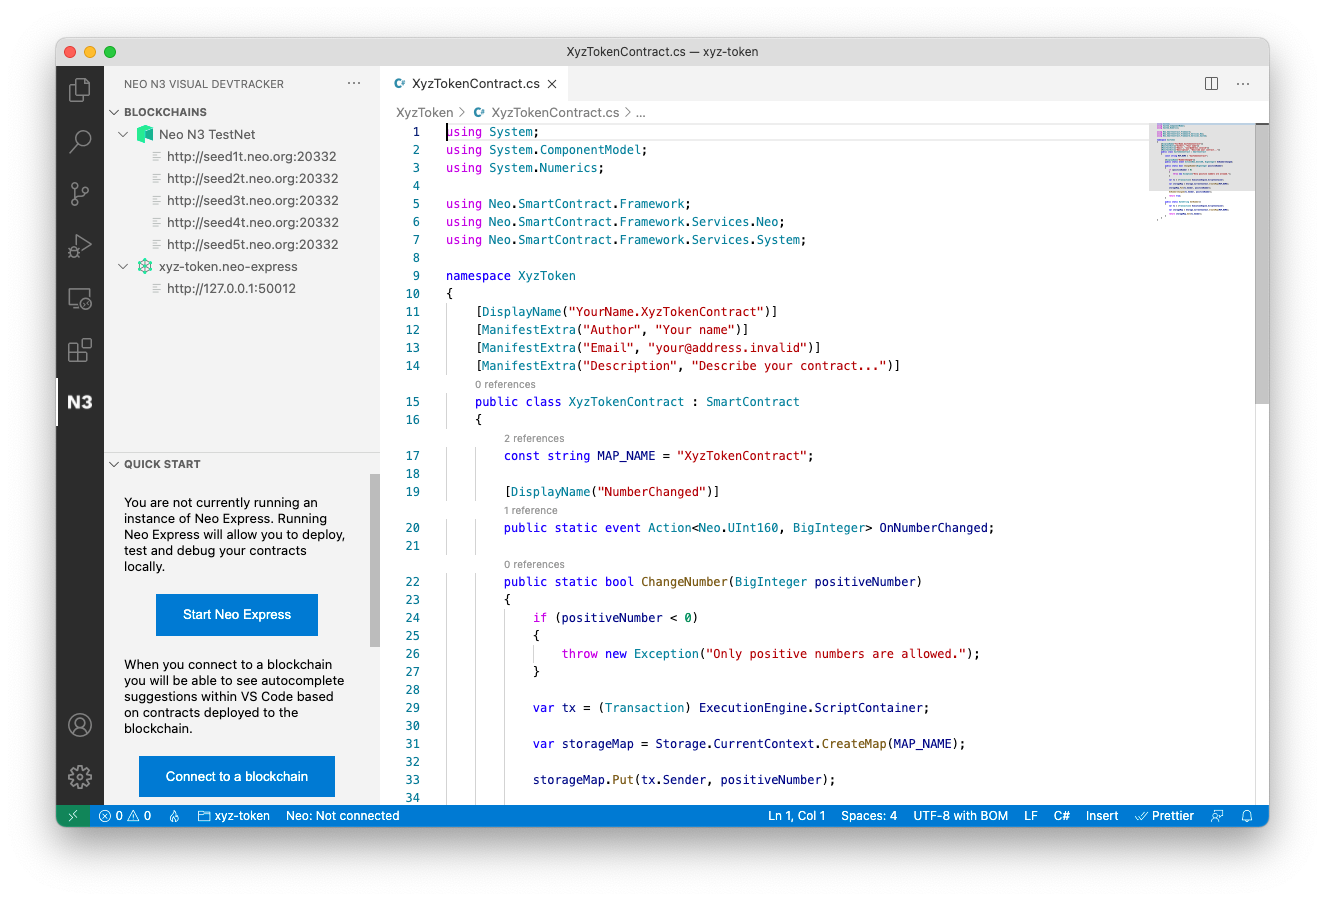This screenshot has height=901, width=1325.
Task: Open notifications bell in status bar
Action: point(1247,816)
